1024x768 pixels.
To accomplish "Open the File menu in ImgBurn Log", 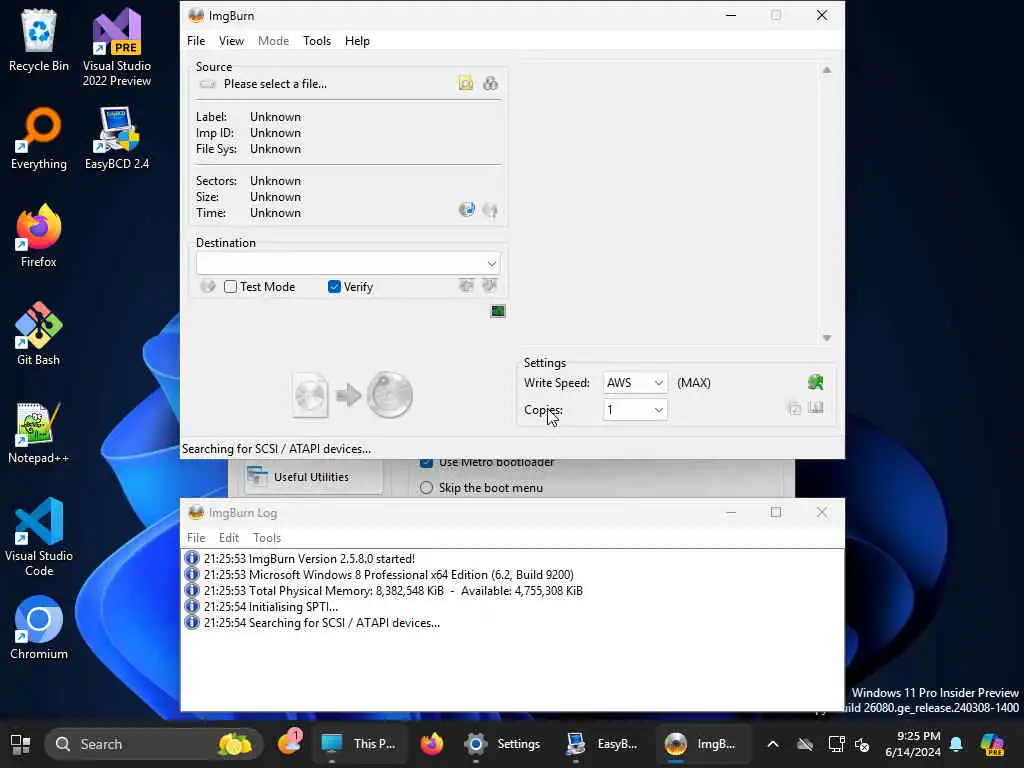I will tap(196, 537).
